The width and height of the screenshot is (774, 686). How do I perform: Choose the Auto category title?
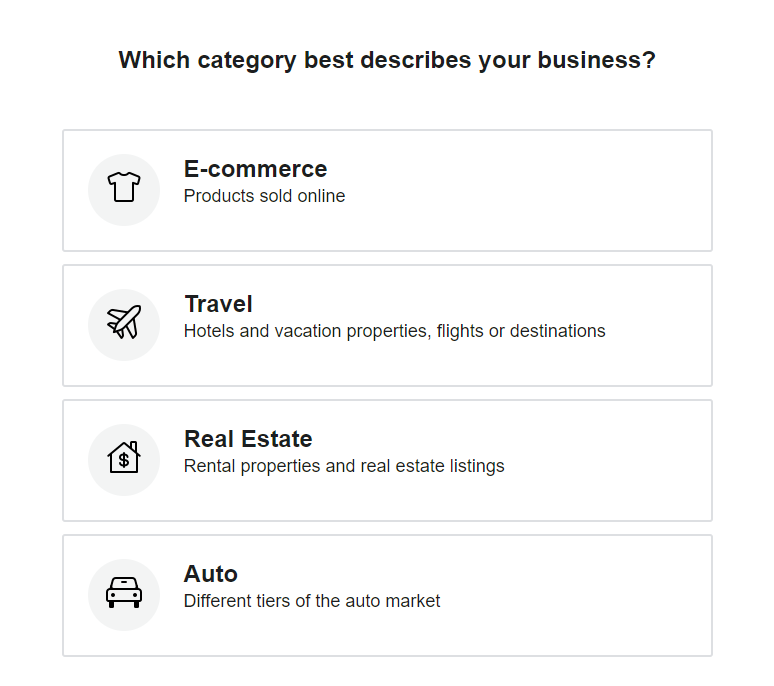(x=210, y=574)
